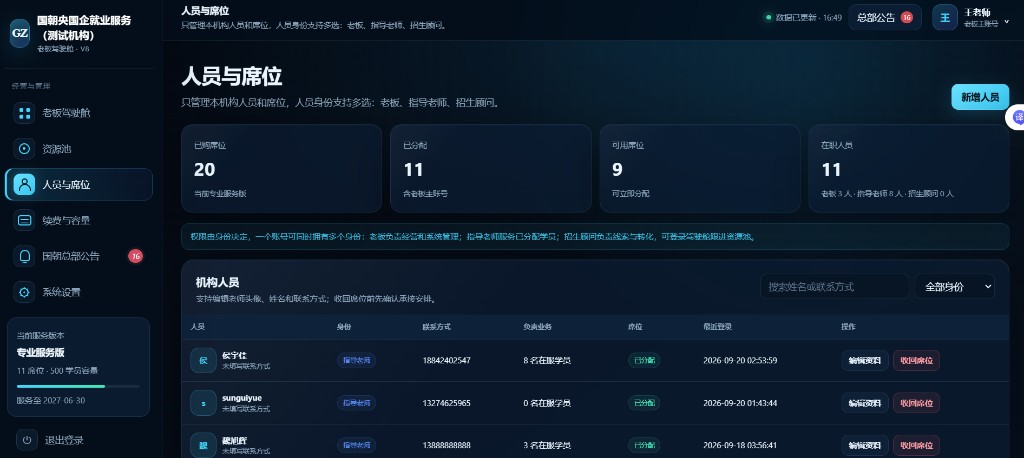This screenshot has height=458, width=1024.
Task: Click 服务至 2027-06-30 text
Action: 51,400
